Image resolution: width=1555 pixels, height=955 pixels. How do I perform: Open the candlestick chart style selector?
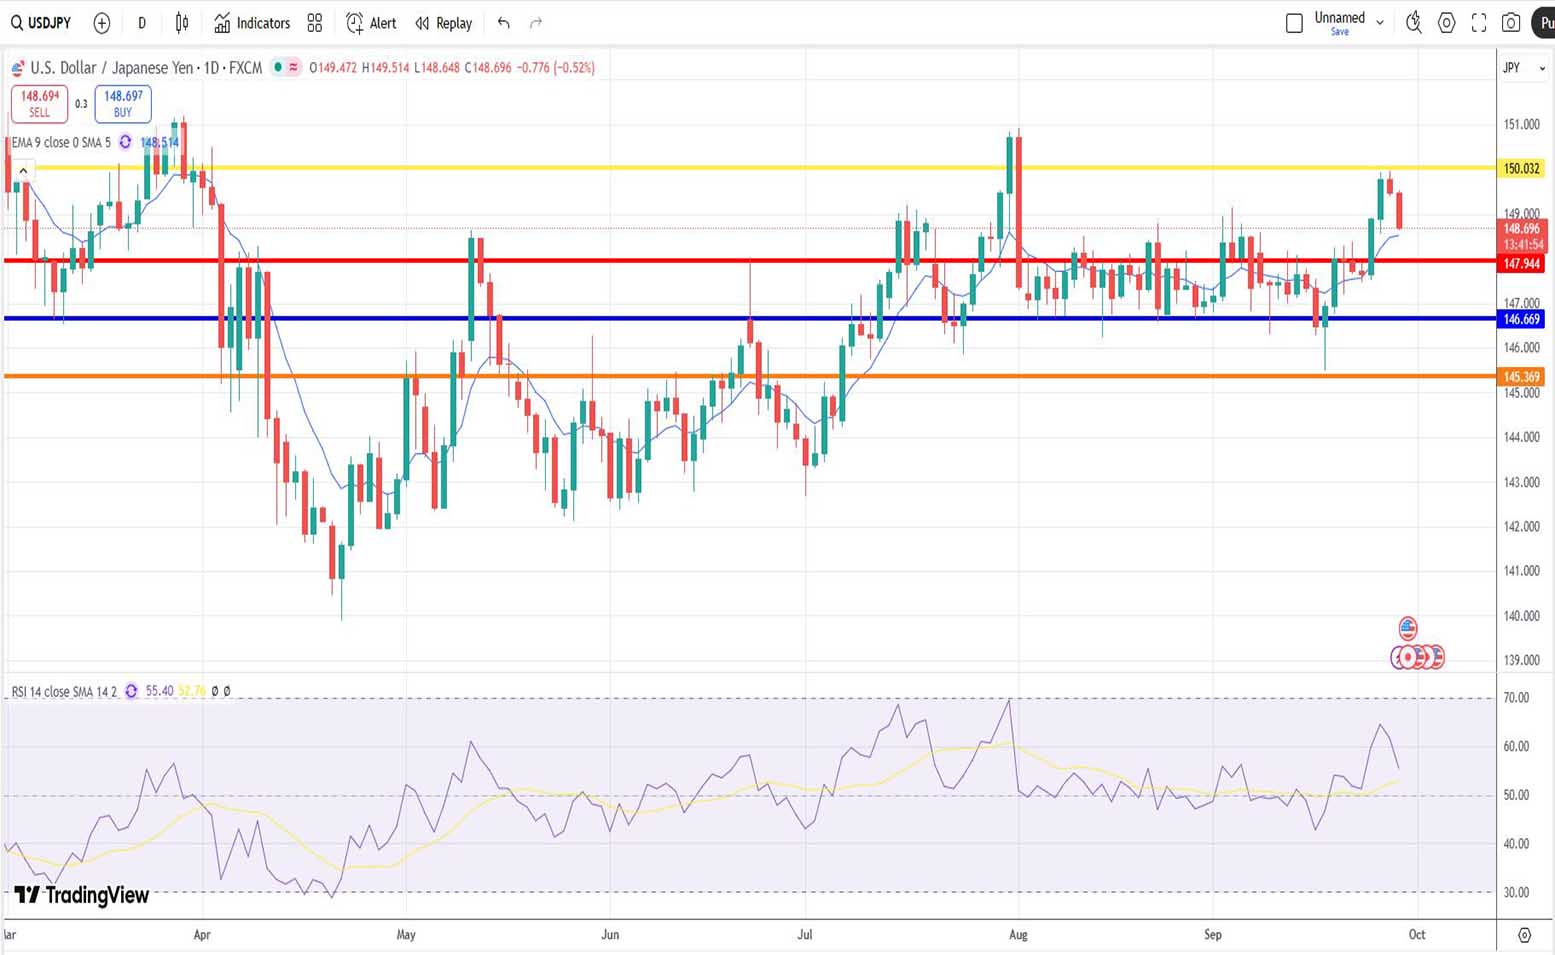pos(182,23)
